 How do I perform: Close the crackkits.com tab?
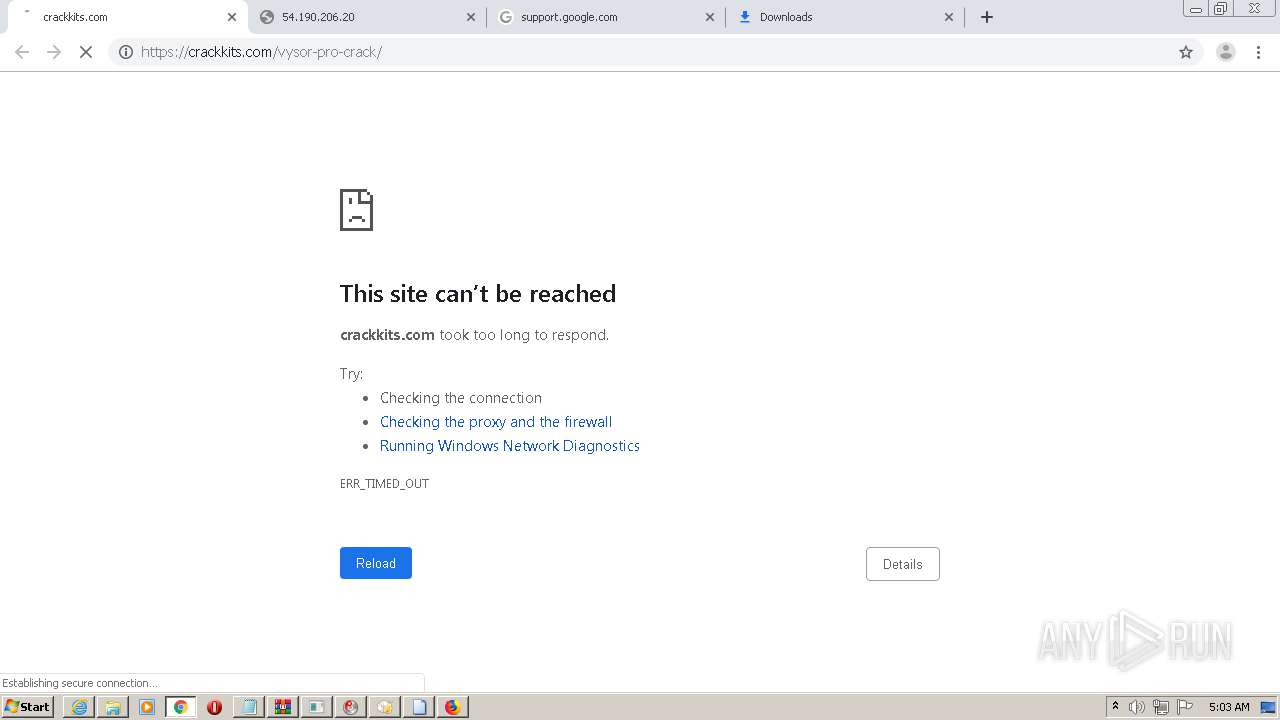(232, 17)
